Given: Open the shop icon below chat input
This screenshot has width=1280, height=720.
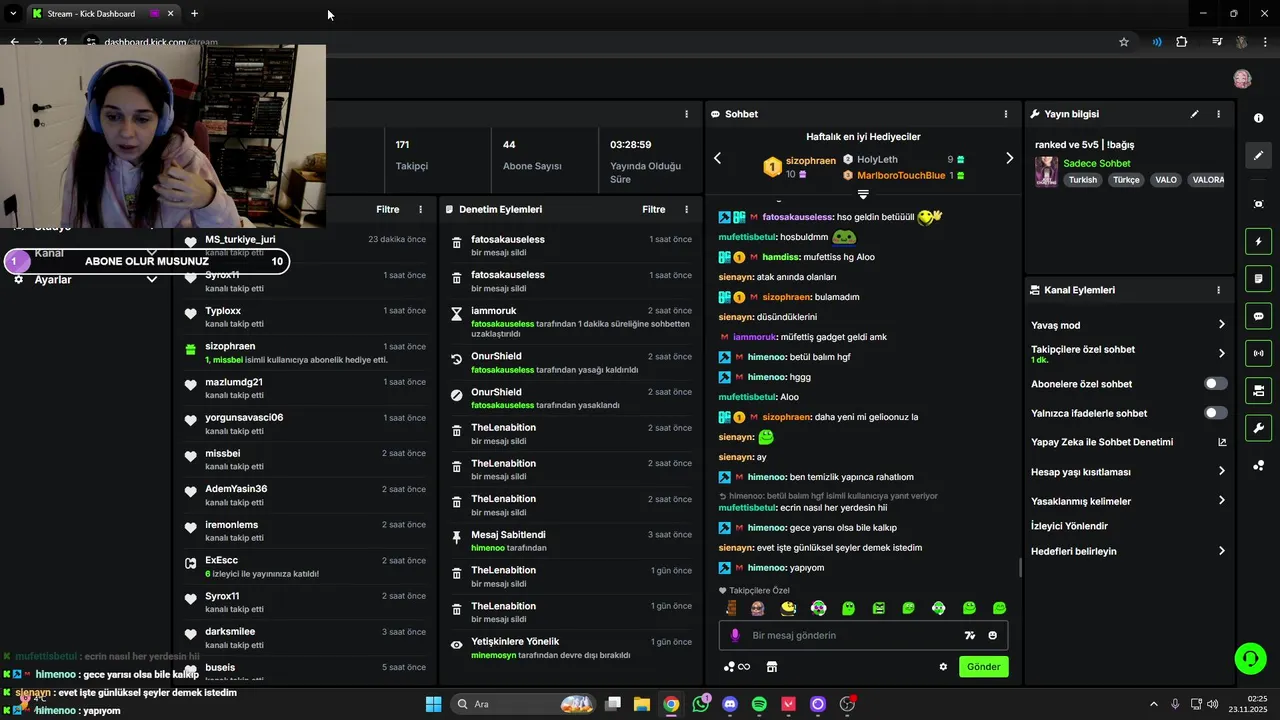Looking at the screenshot, I should tap(772, 667).
